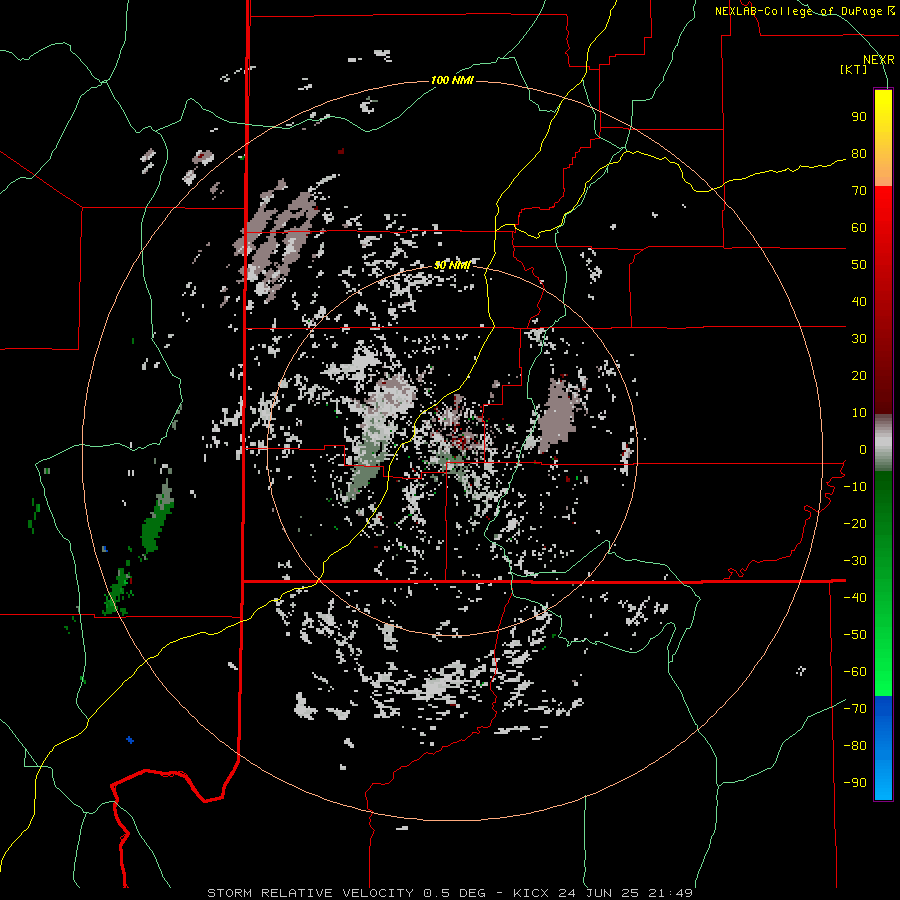900x900 pixels.
Task: Click the -70 value on velocity scale
Action: [855, 708]
